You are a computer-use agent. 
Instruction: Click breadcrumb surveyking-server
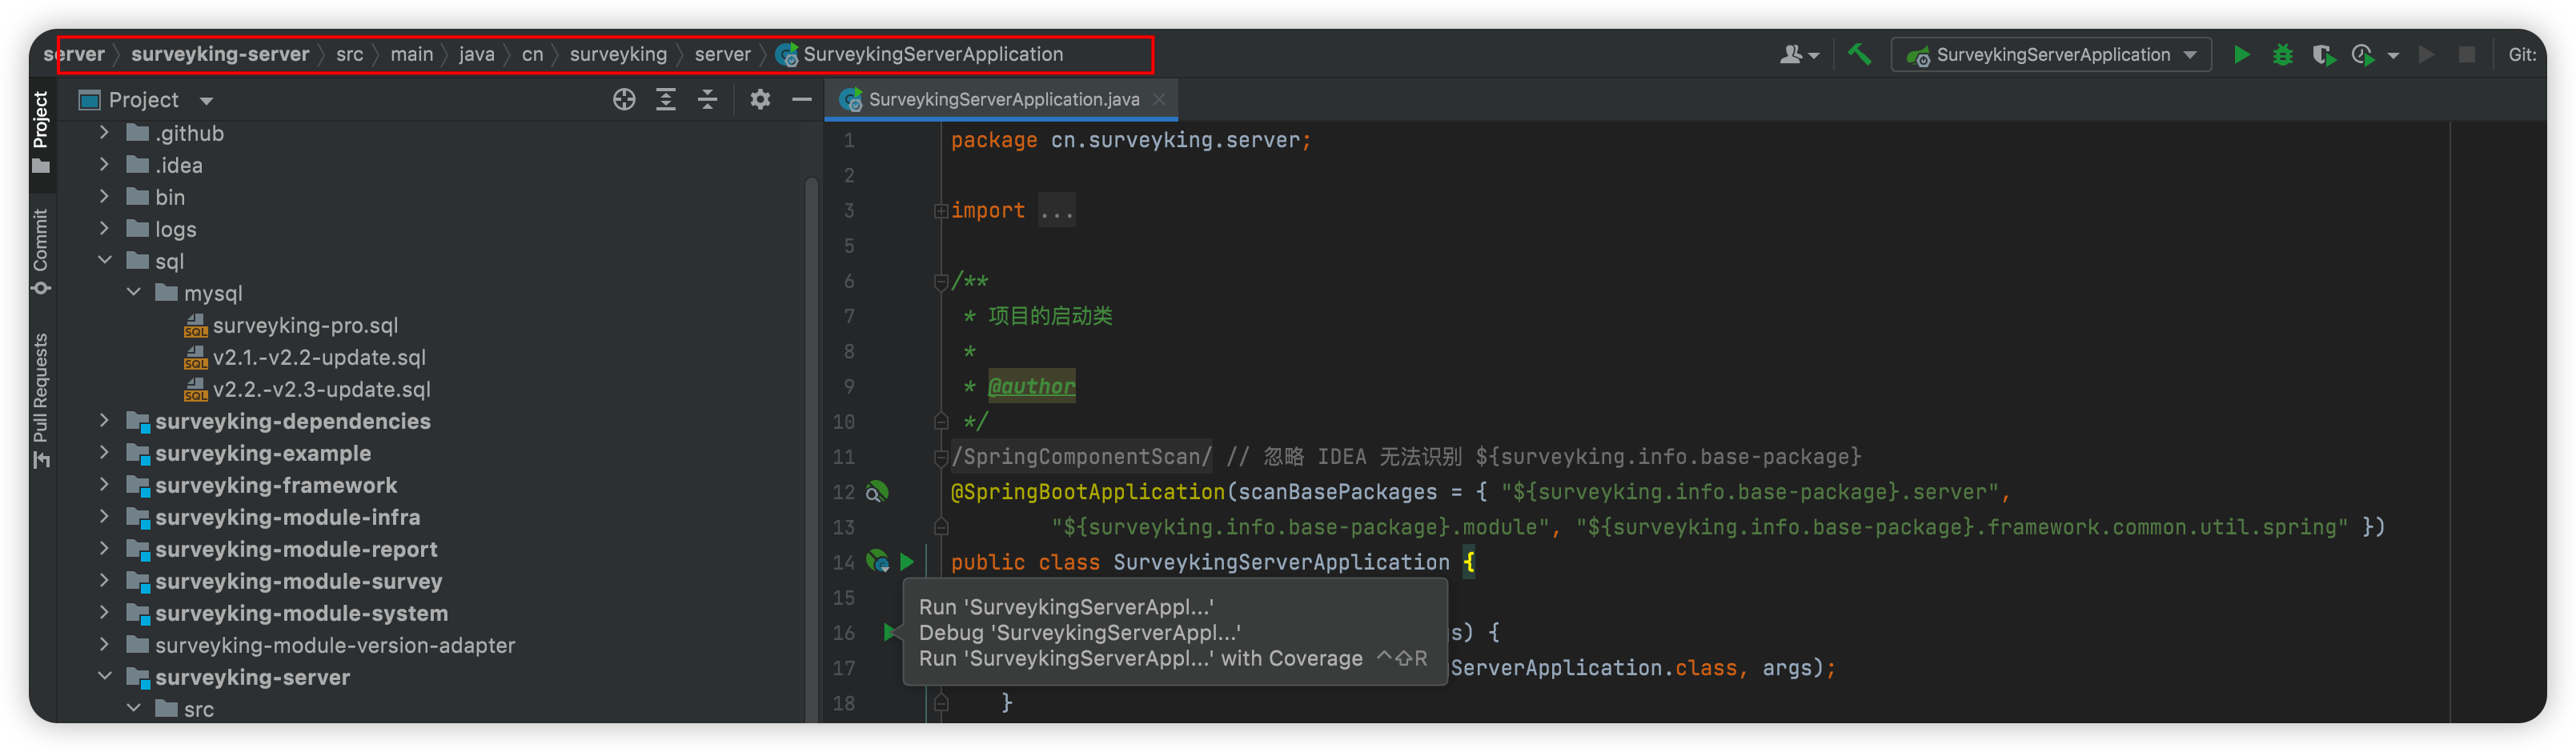click(220, 54)
